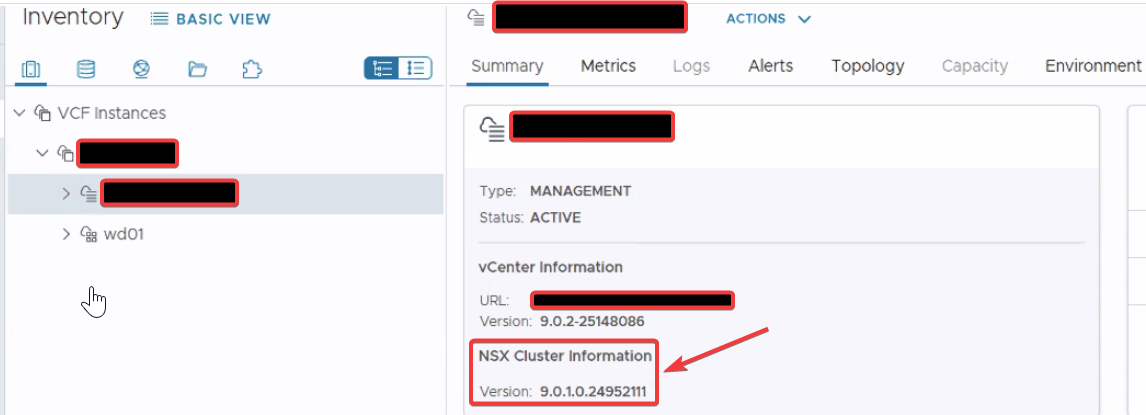1146x415 pixels.
Task: Switch inventory to BASIC VIEW
Action: [211, 19]
